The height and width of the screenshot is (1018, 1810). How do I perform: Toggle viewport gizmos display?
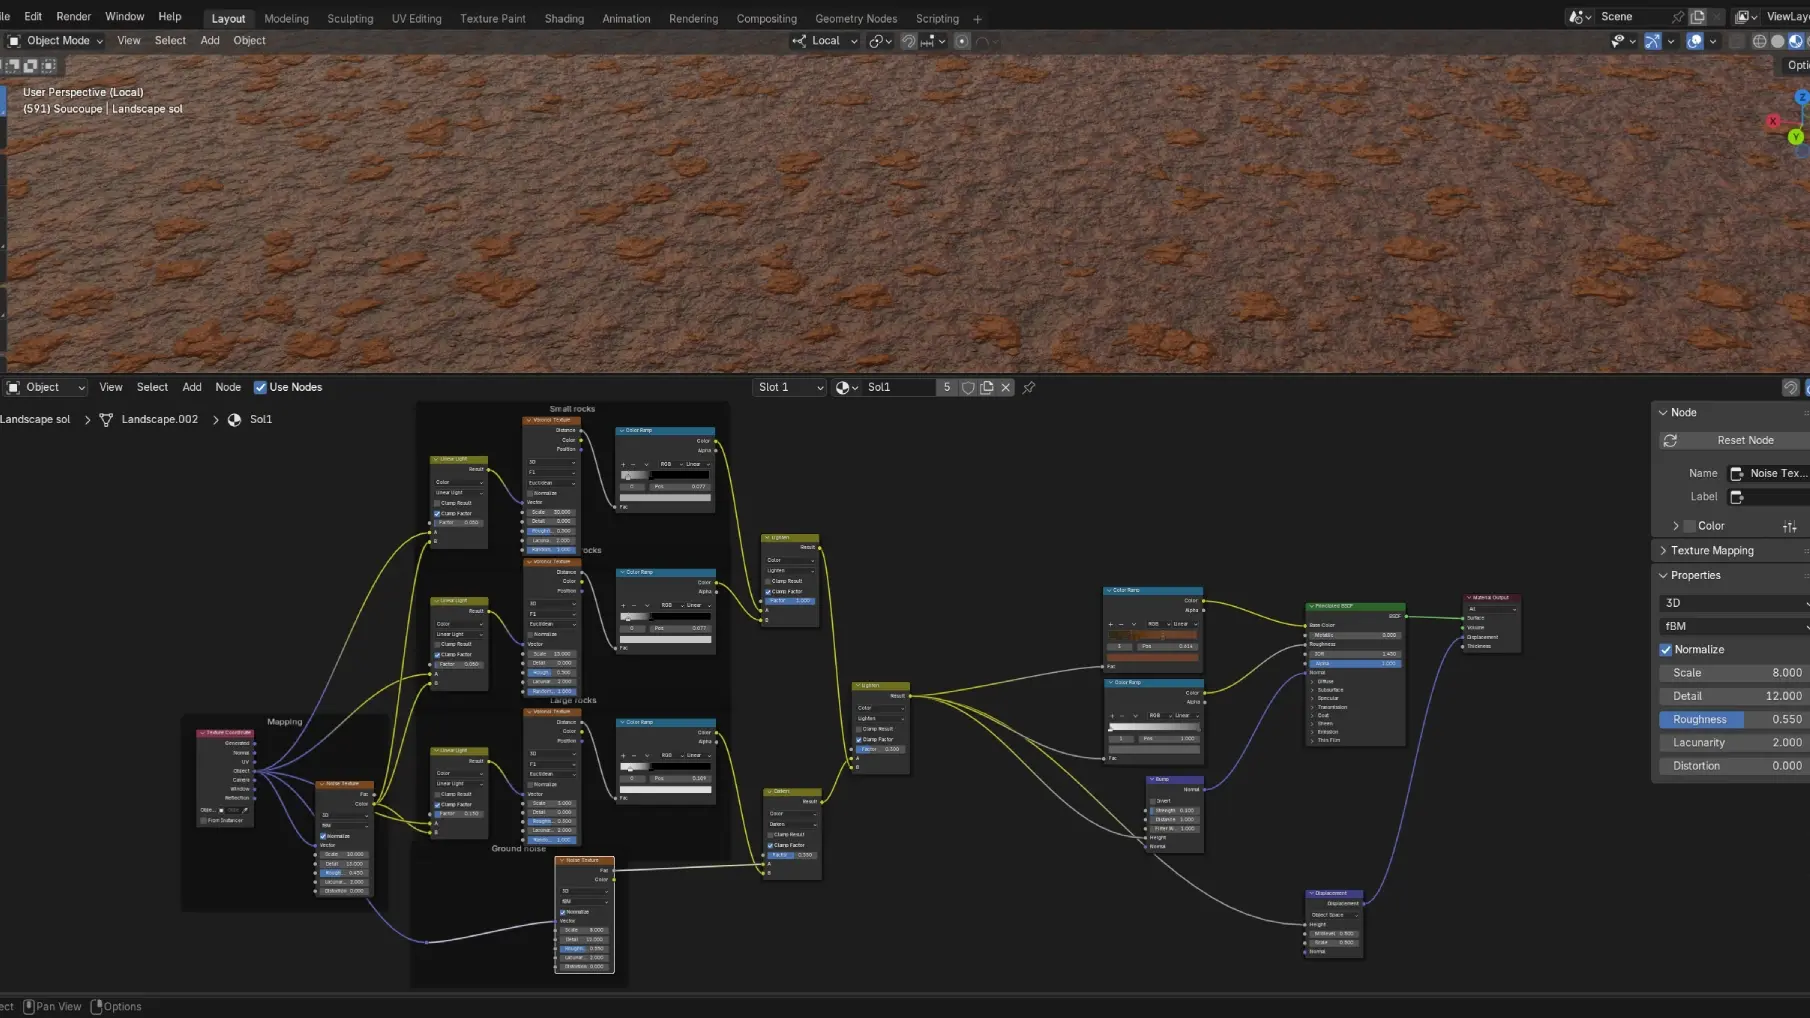1652,41
